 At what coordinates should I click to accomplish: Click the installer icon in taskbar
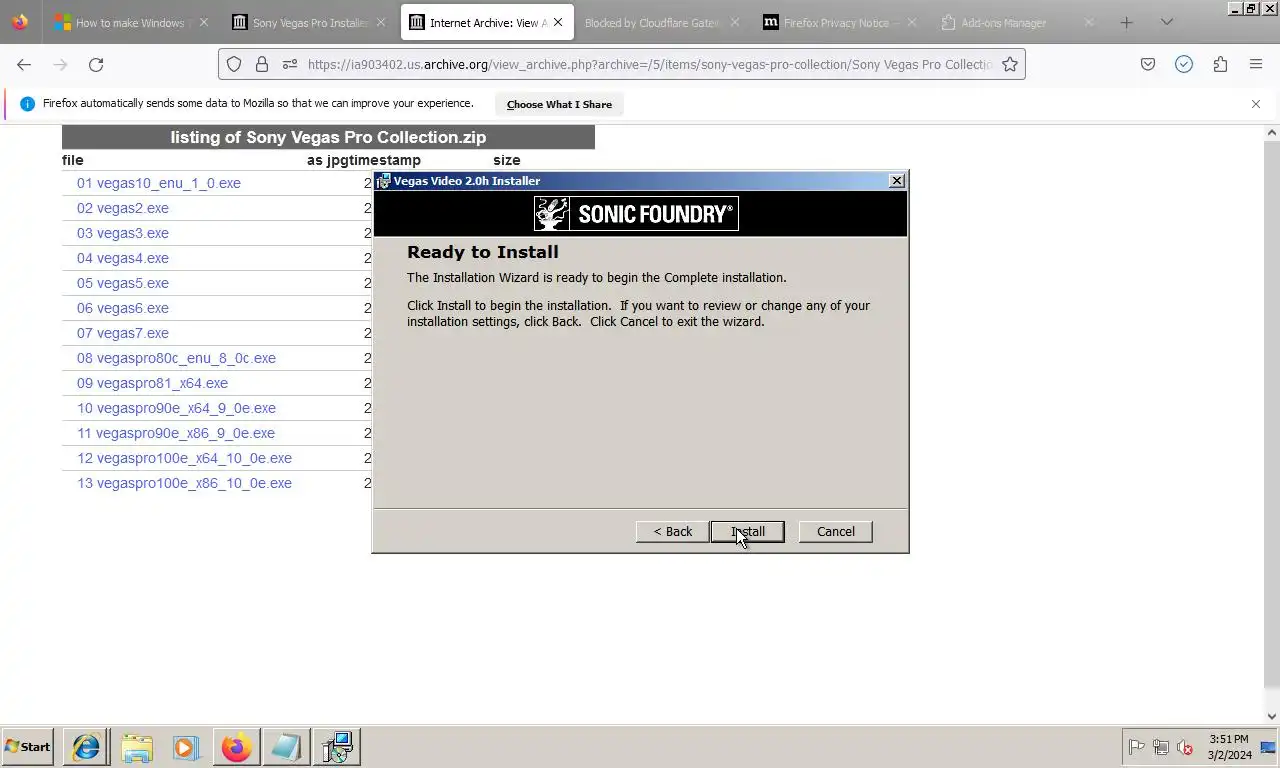click(x=337, y=746)
